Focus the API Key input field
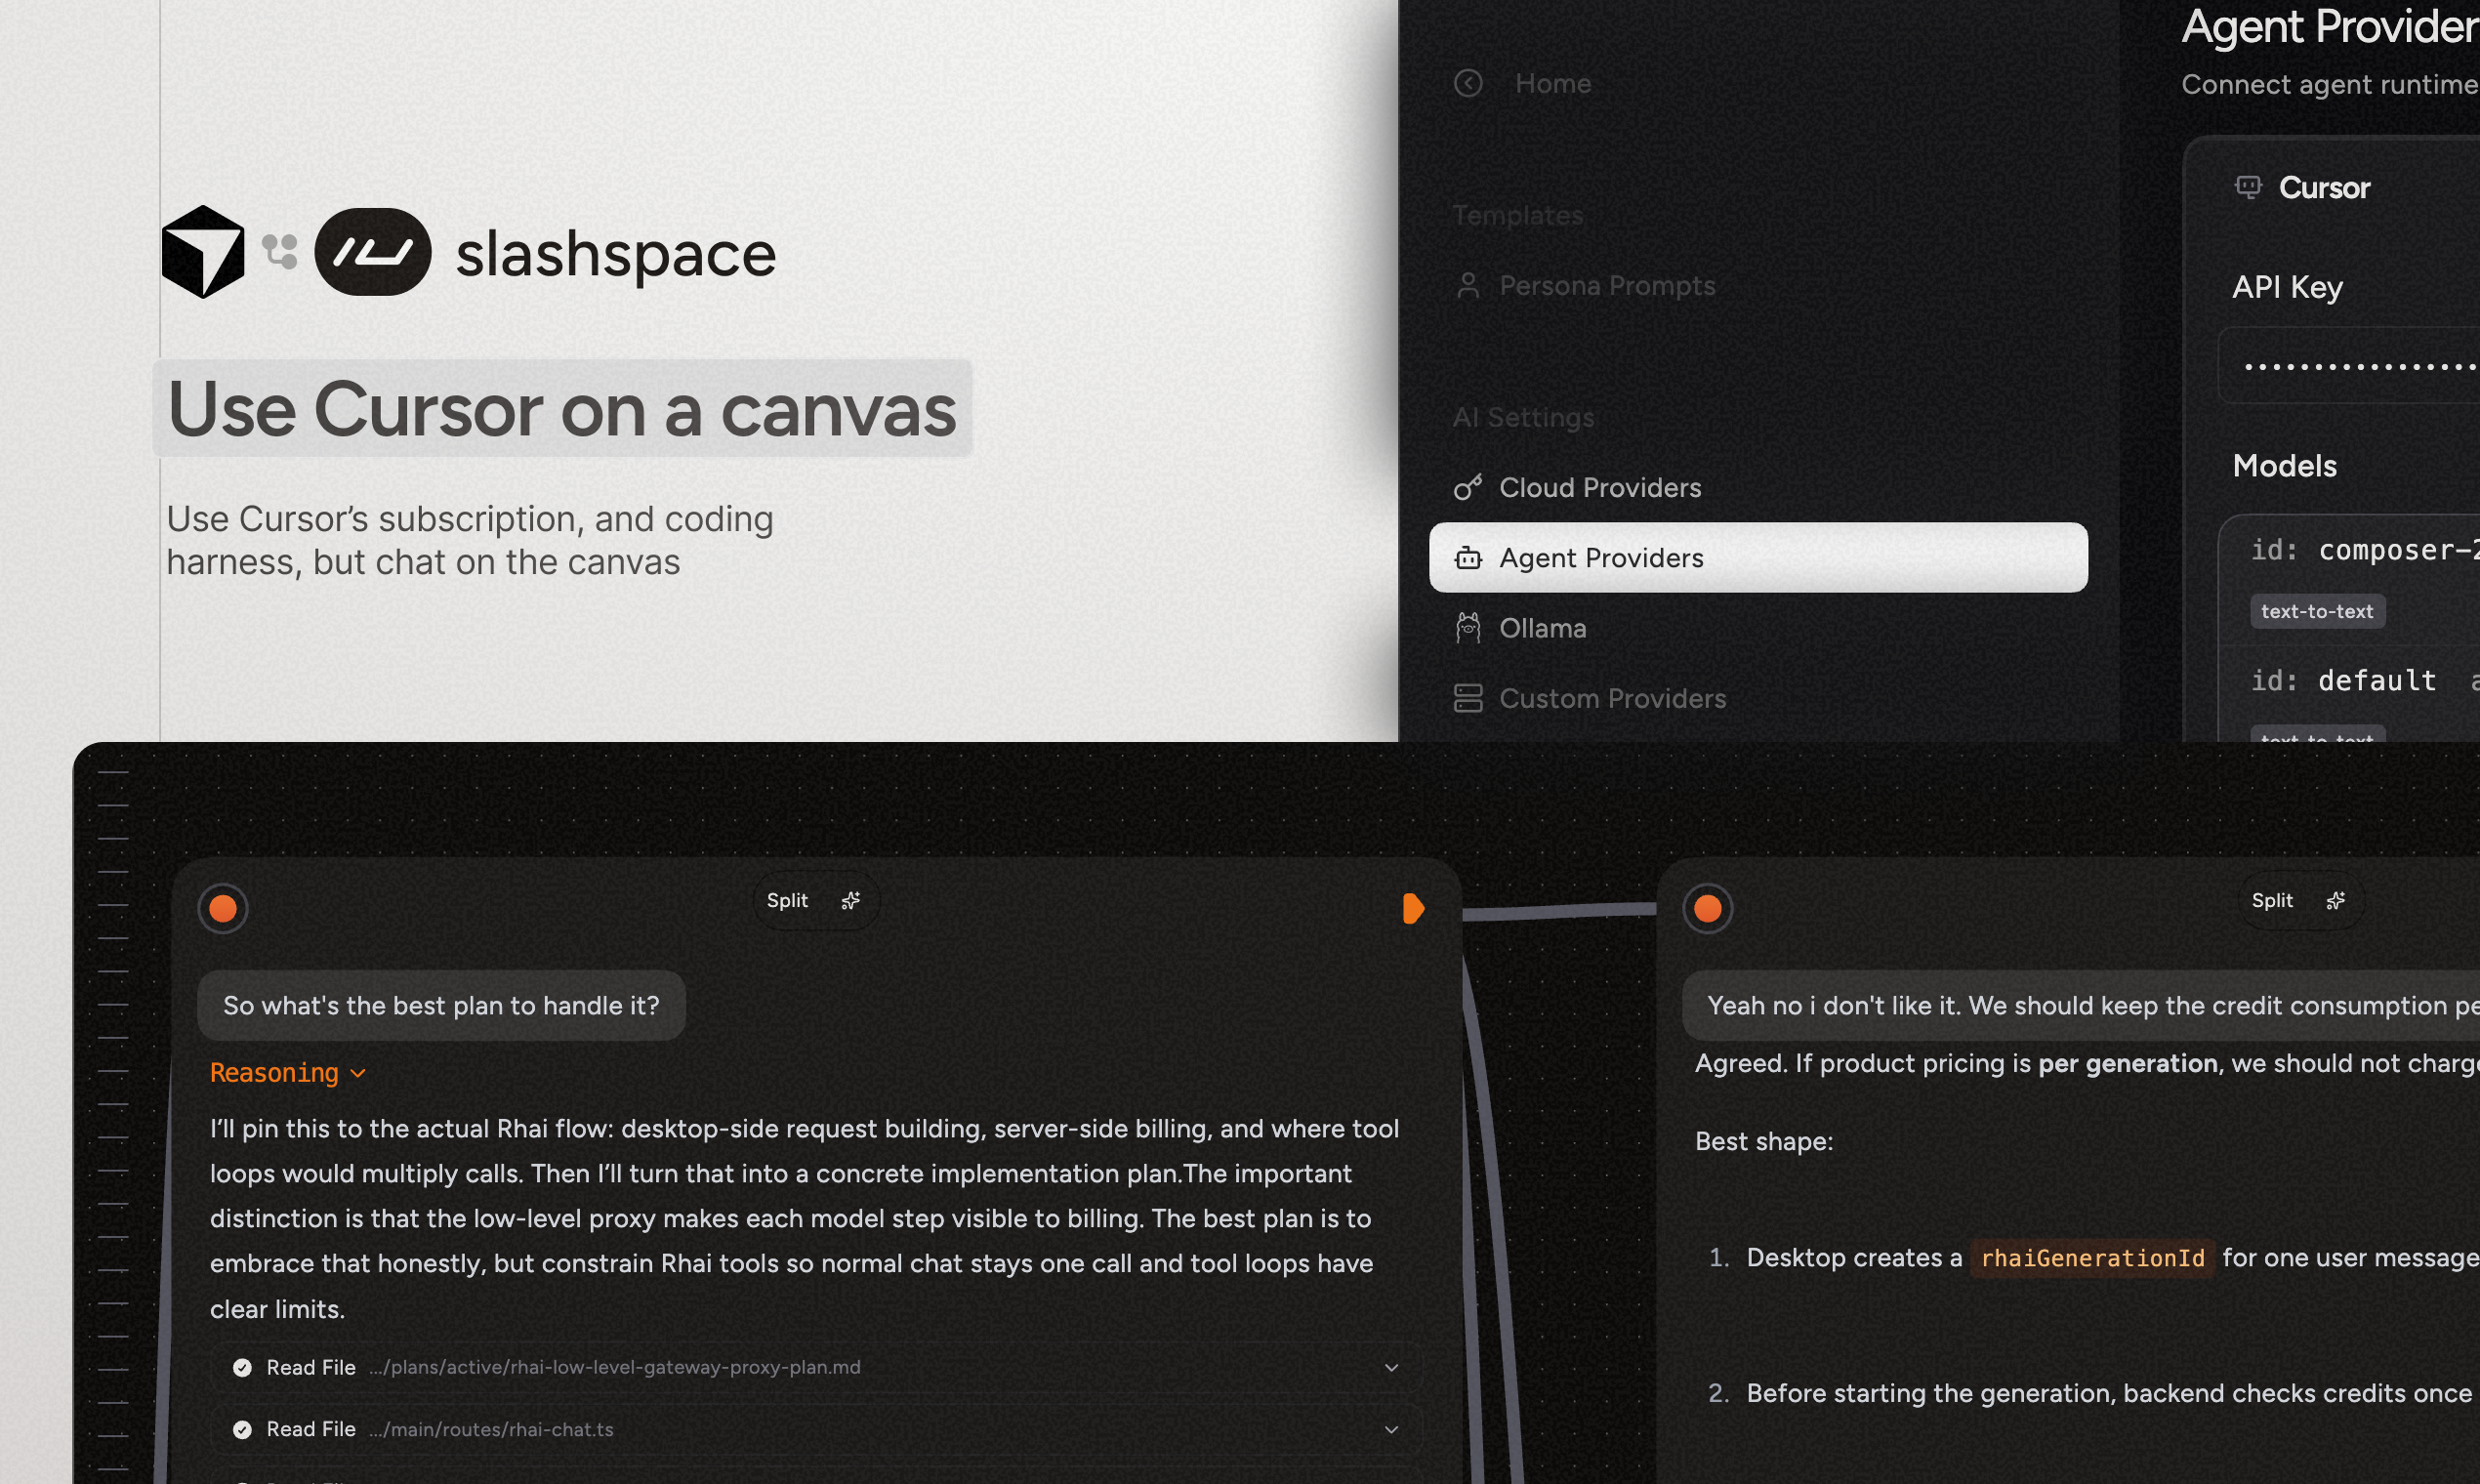2480x1484 pixels. [2349, 366]
